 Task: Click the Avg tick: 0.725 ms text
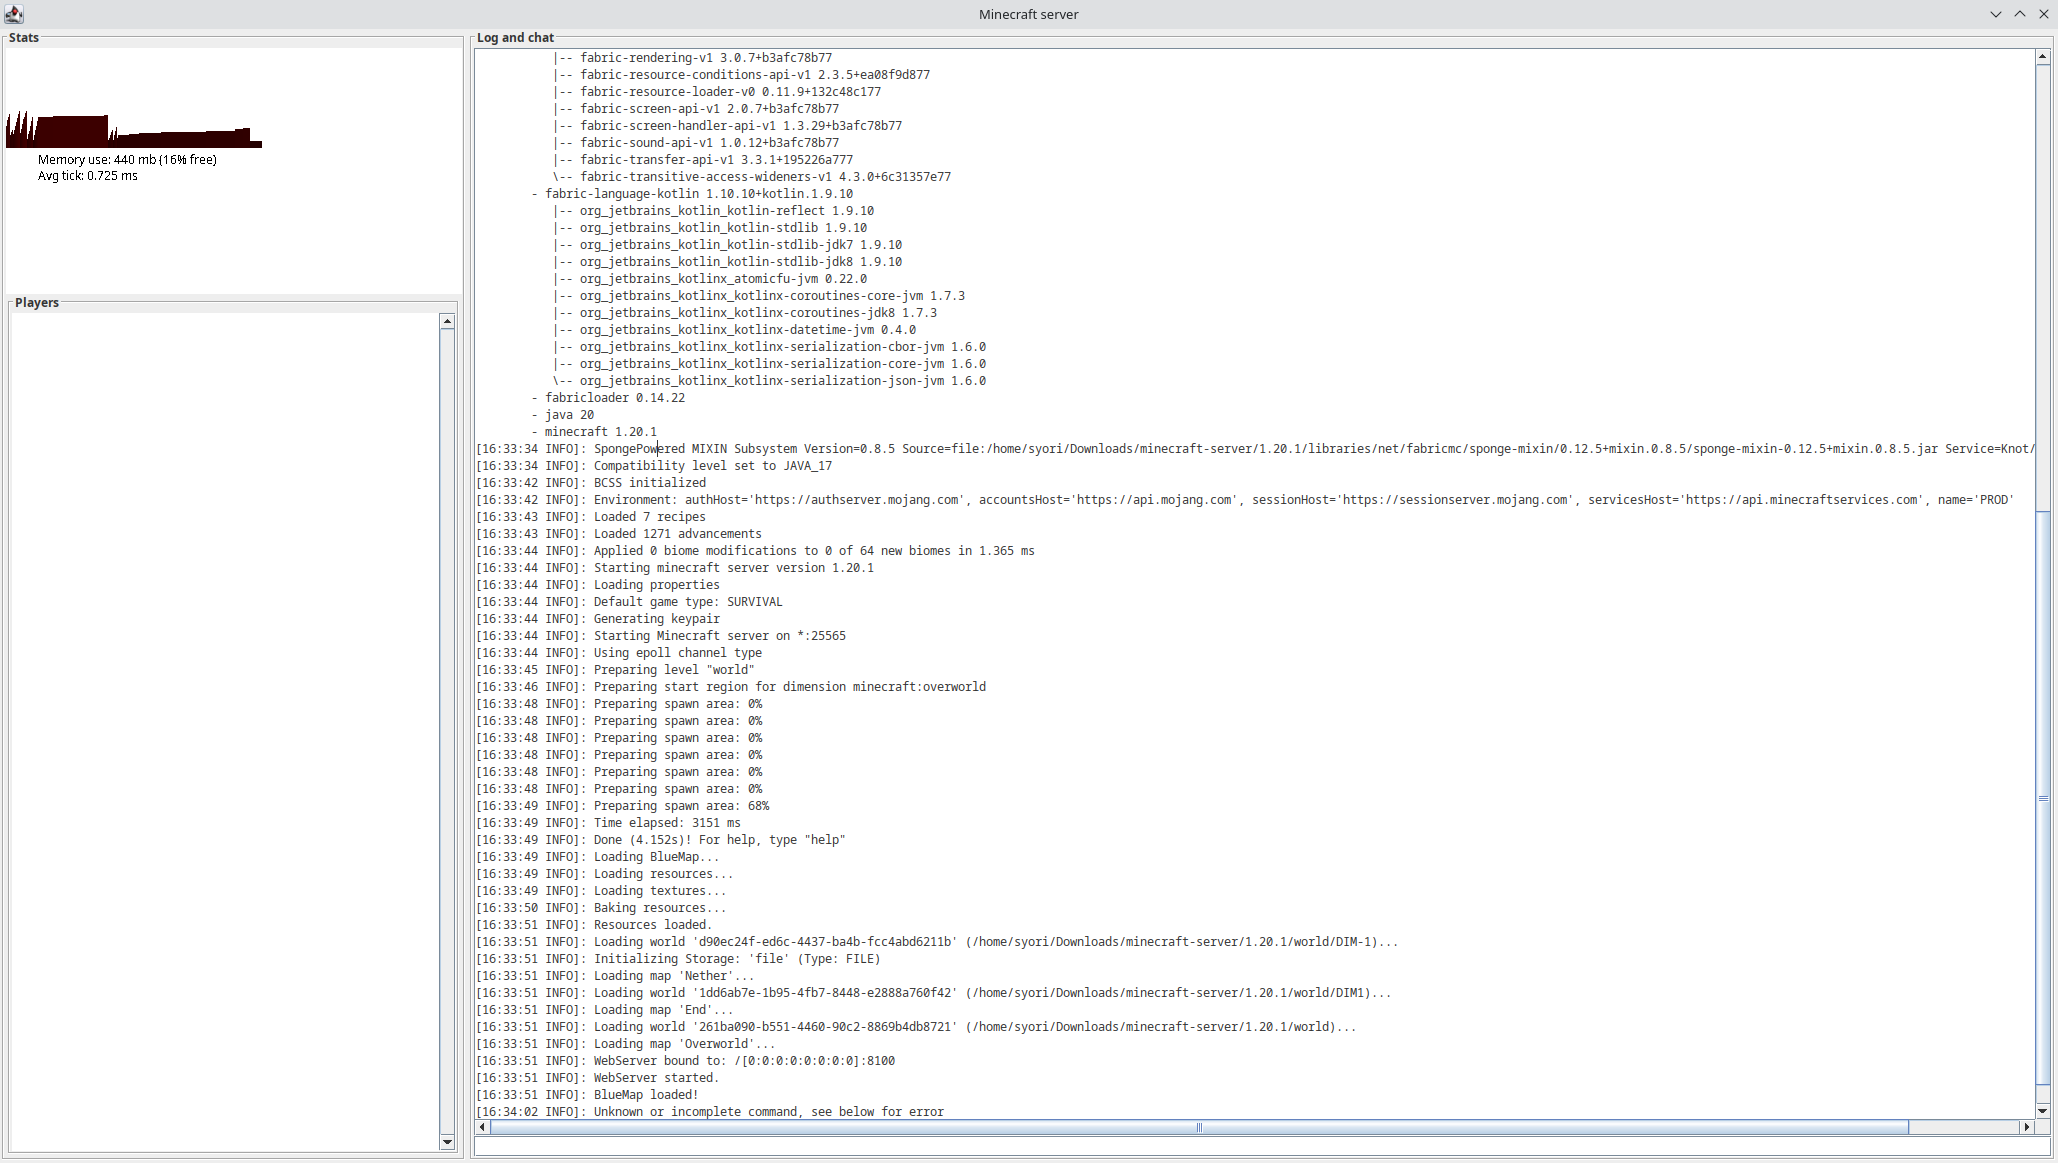pyautogui.click(x=87, y=175)
